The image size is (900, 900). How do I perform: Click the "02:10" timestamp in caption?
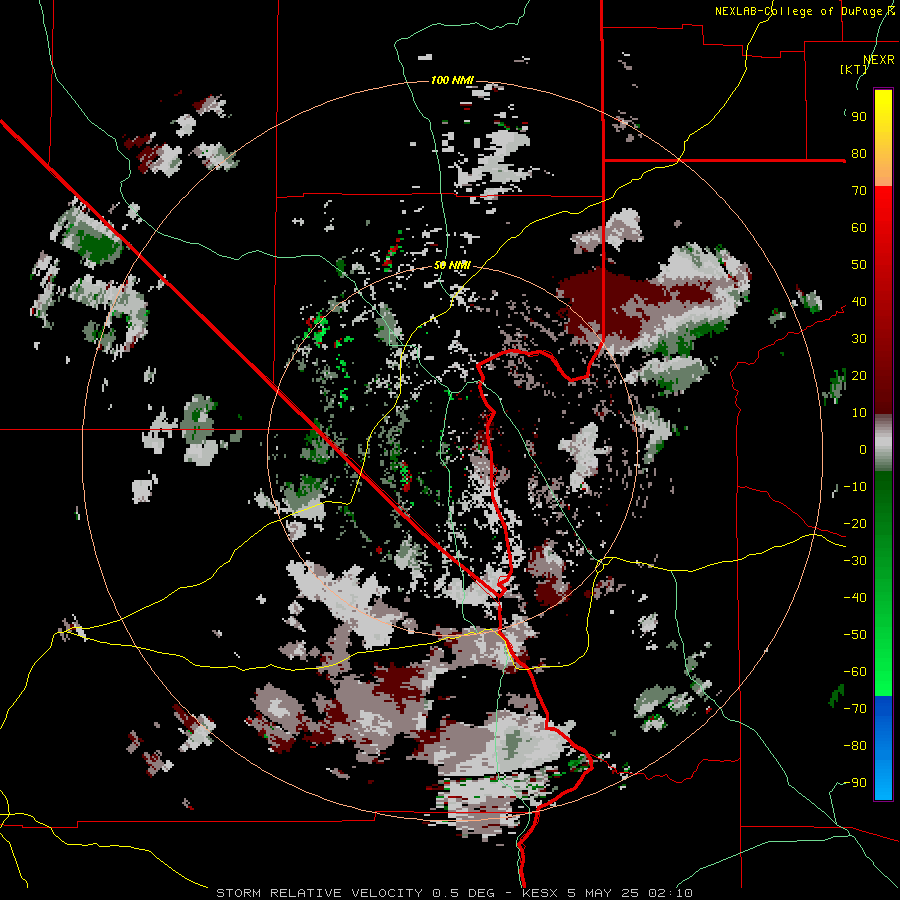click(x=670, y=893)
